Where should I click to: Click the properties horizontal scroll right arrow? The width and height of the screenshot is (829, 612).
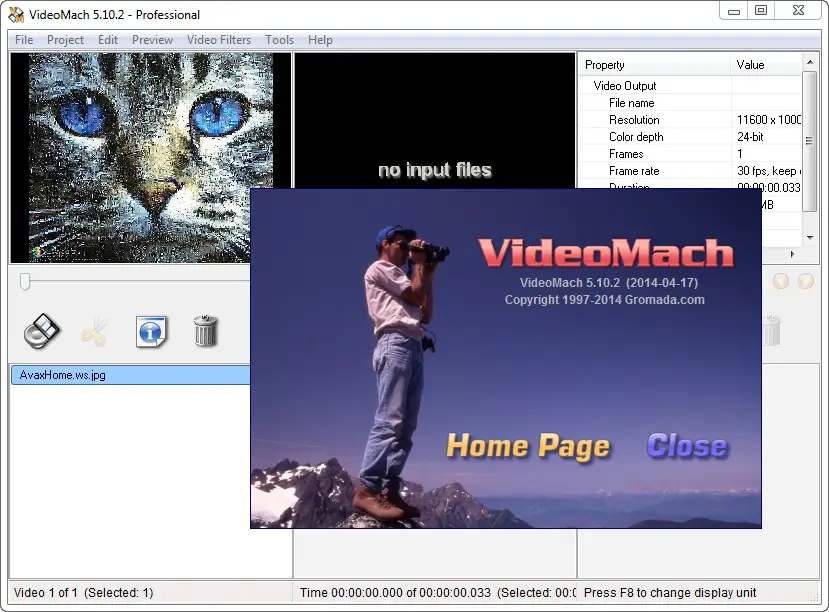(793, 254)
